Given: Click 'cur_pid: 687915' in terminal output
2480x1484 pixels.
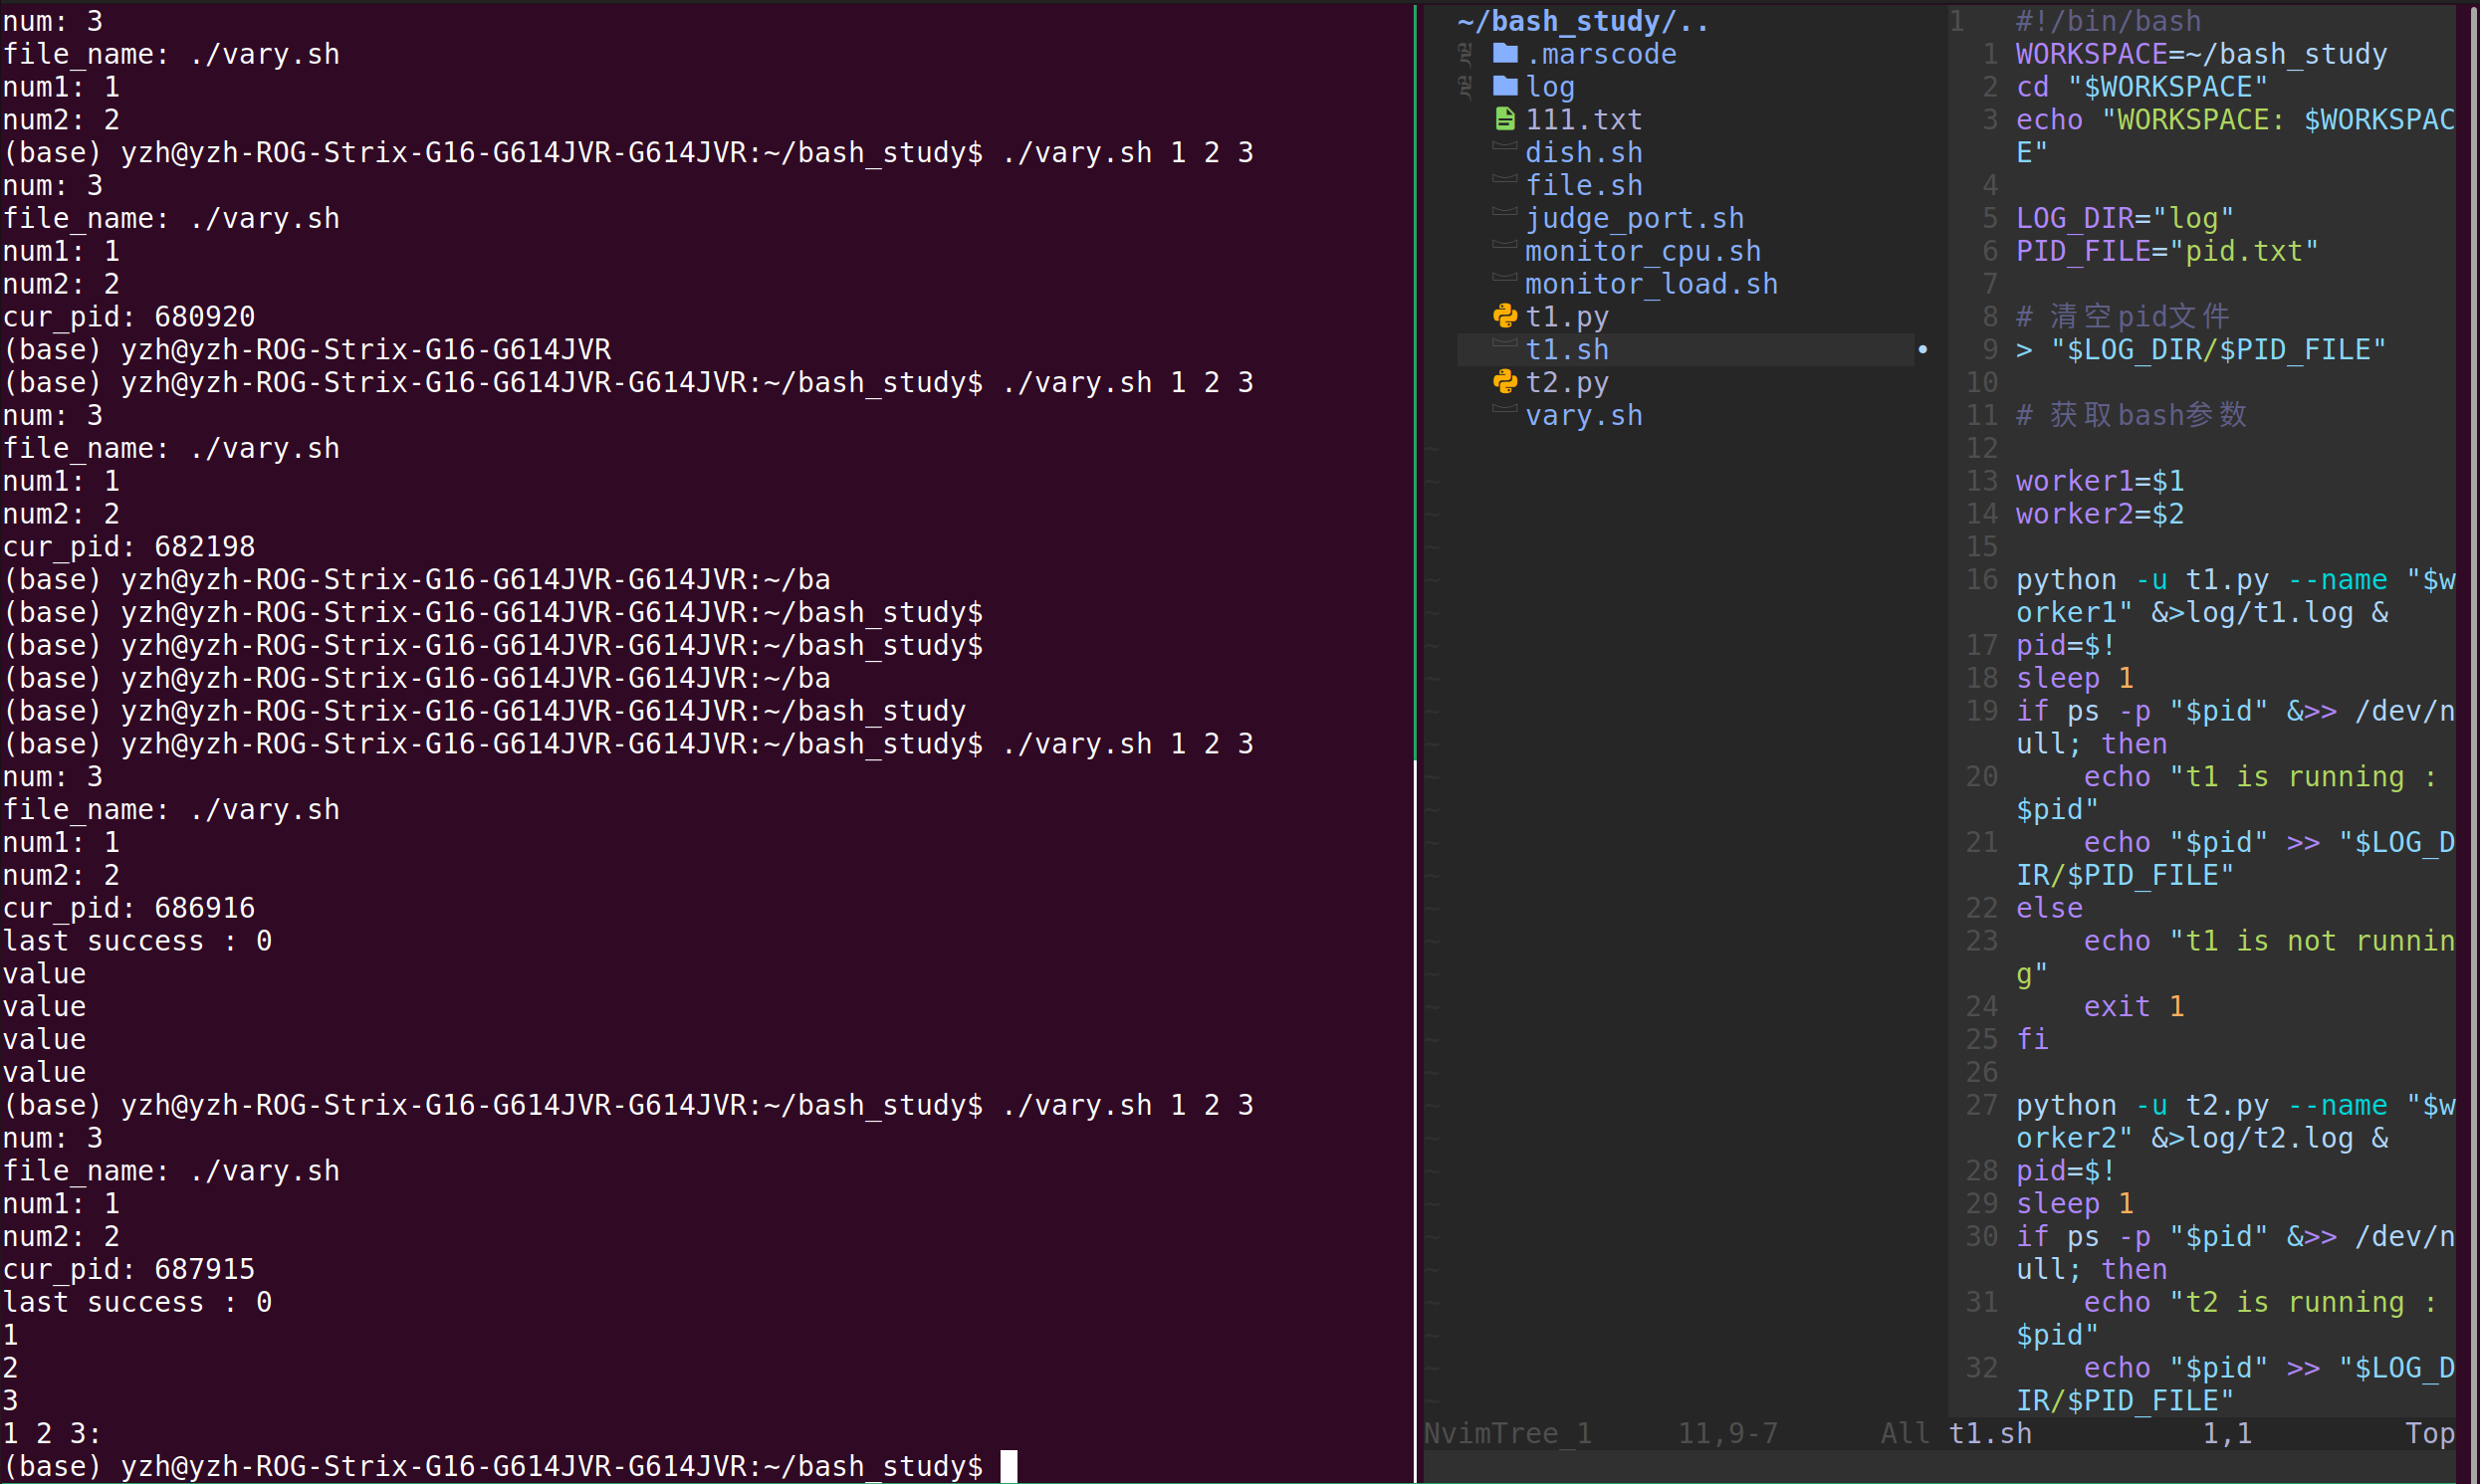Looking at the screenshot, I should pos(129,1269).
